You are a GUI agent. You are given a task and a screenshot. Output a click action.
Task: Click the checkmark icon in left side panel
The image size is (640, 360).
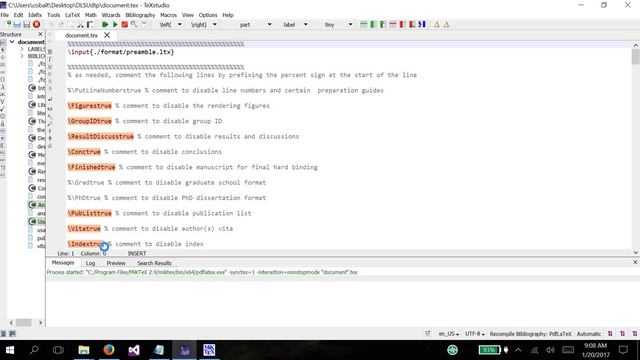(2, 109)
